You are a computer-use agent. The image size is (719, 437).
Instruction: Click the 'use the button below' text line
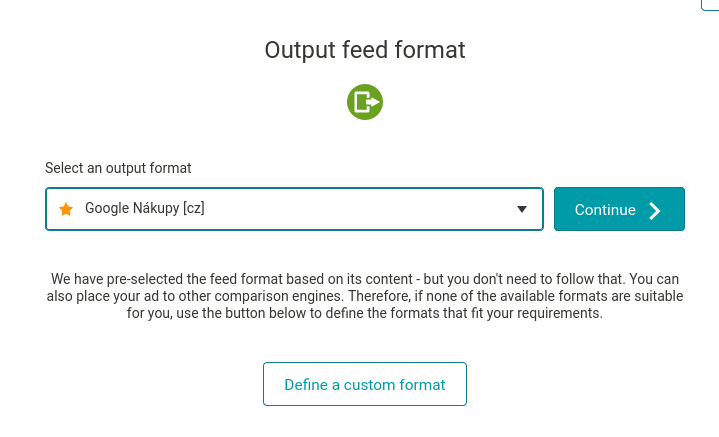coord(365,313)
